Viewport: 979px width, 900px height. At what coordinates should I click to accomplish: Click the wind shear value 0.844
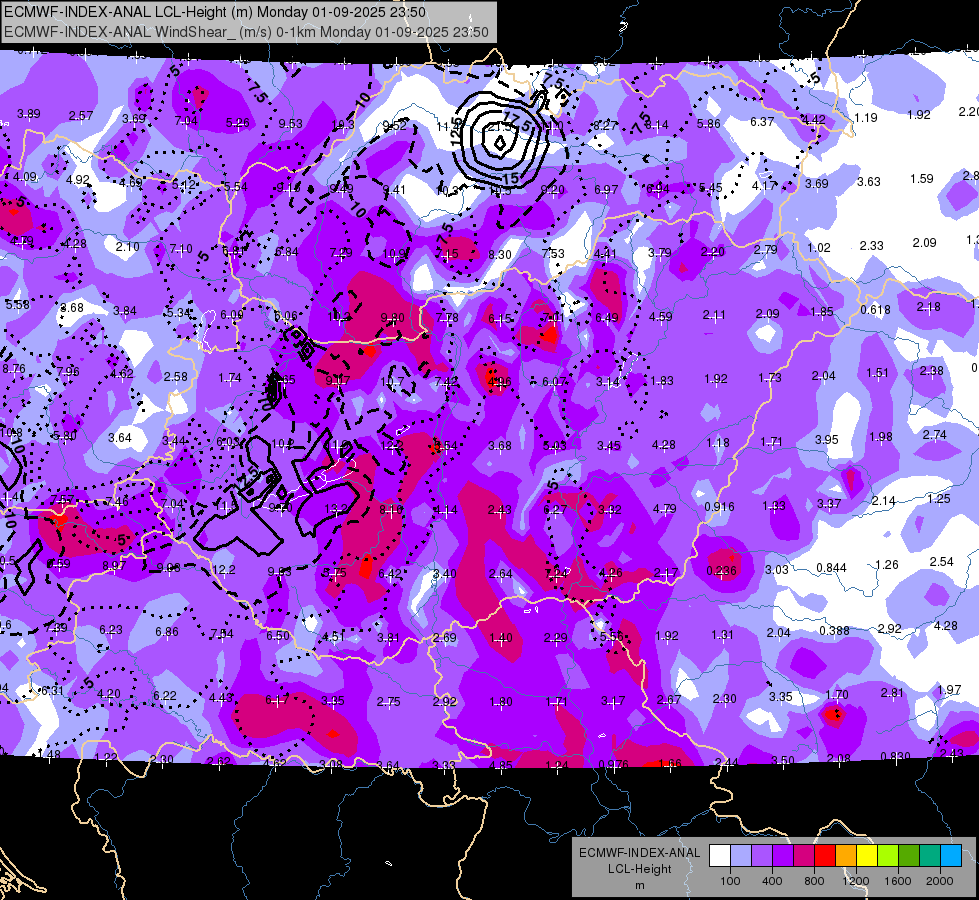pyautogui.click(x=832, y=568)
